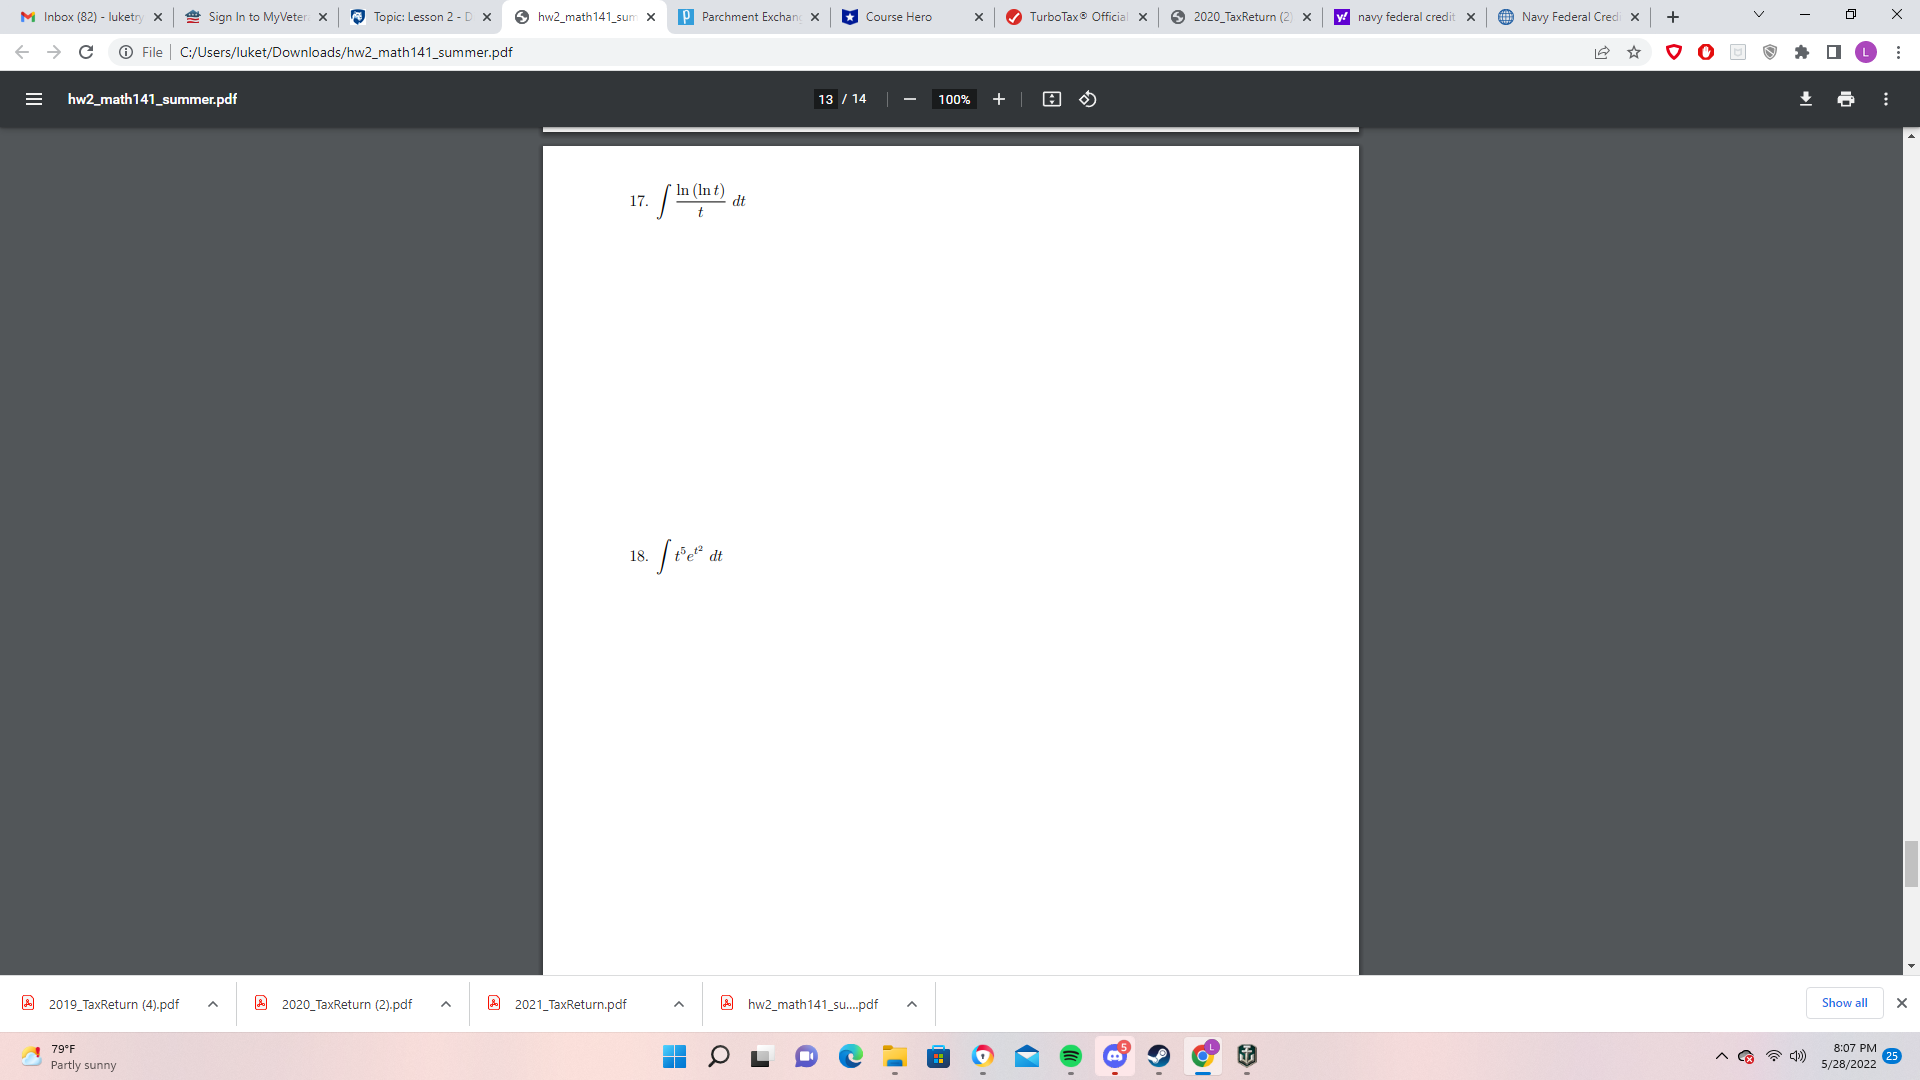Image resolution: width=1920 pixels, height=1080 pixels.
Task: Launch Spotify from the taskbar
Action: 1071,1057
